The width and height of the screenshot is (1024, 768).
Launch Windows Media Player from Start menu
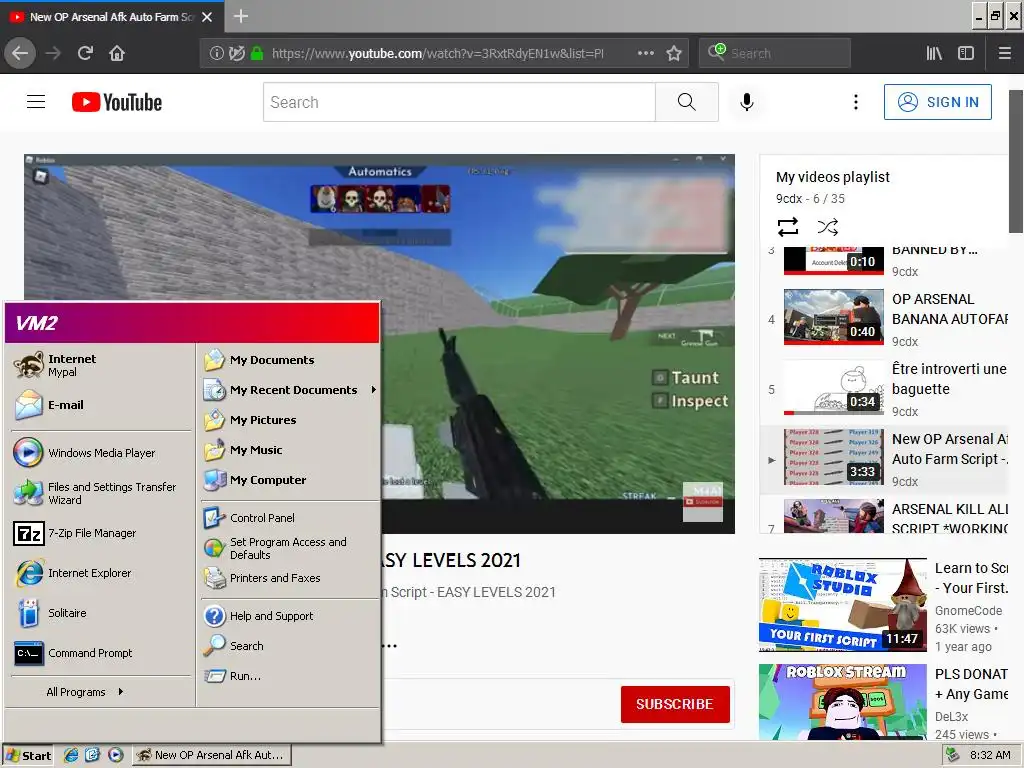101,453
